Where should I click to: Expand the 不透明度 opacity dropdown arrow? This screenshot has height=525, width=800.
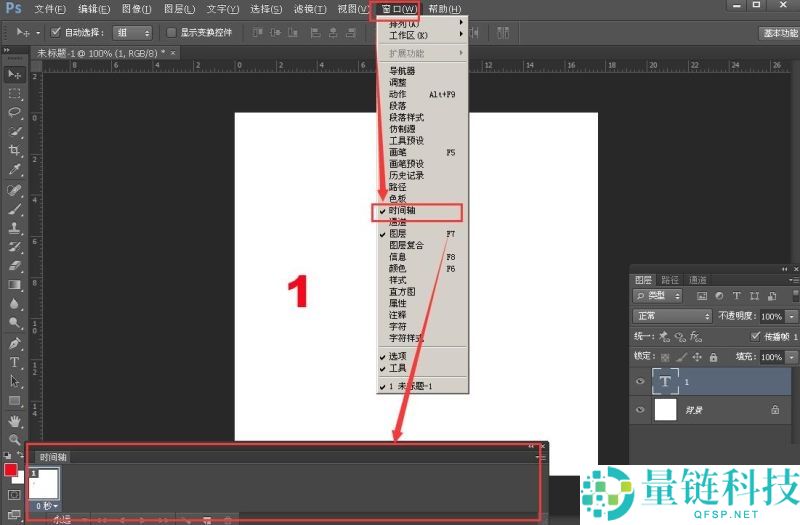pos(792,316)
